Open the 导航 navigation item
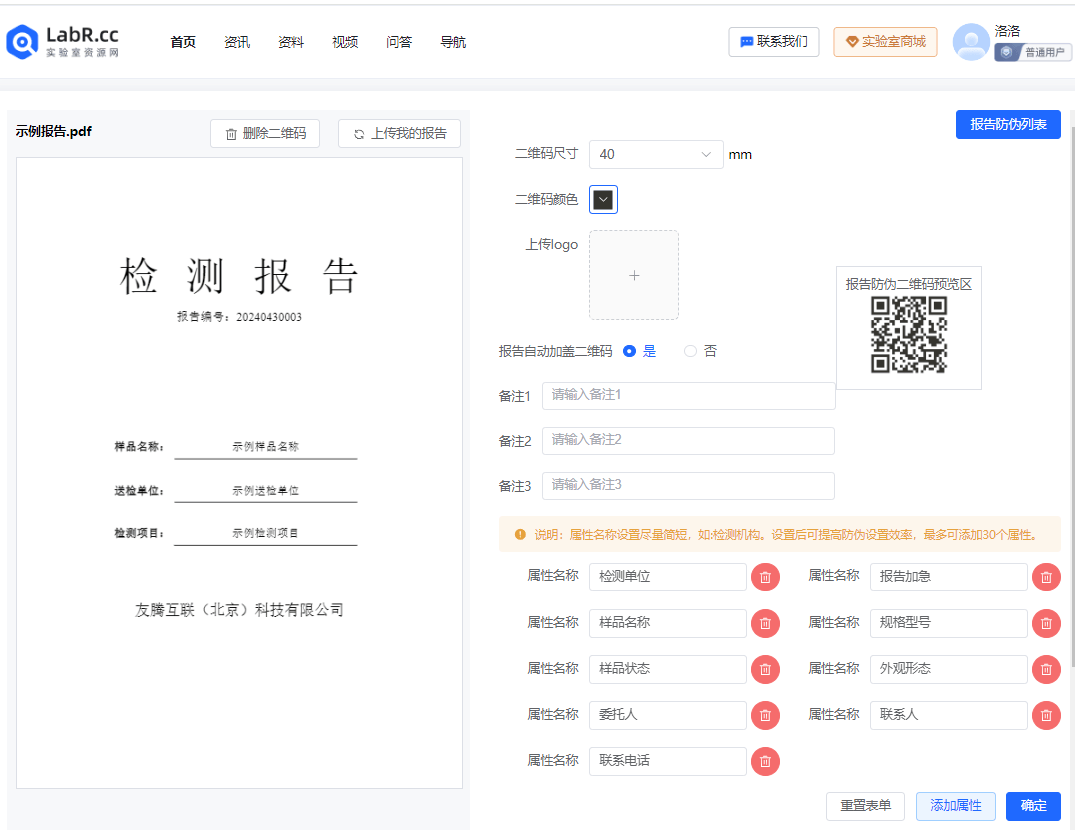Viewport: 1075px width, 830px height. [453, 42]
